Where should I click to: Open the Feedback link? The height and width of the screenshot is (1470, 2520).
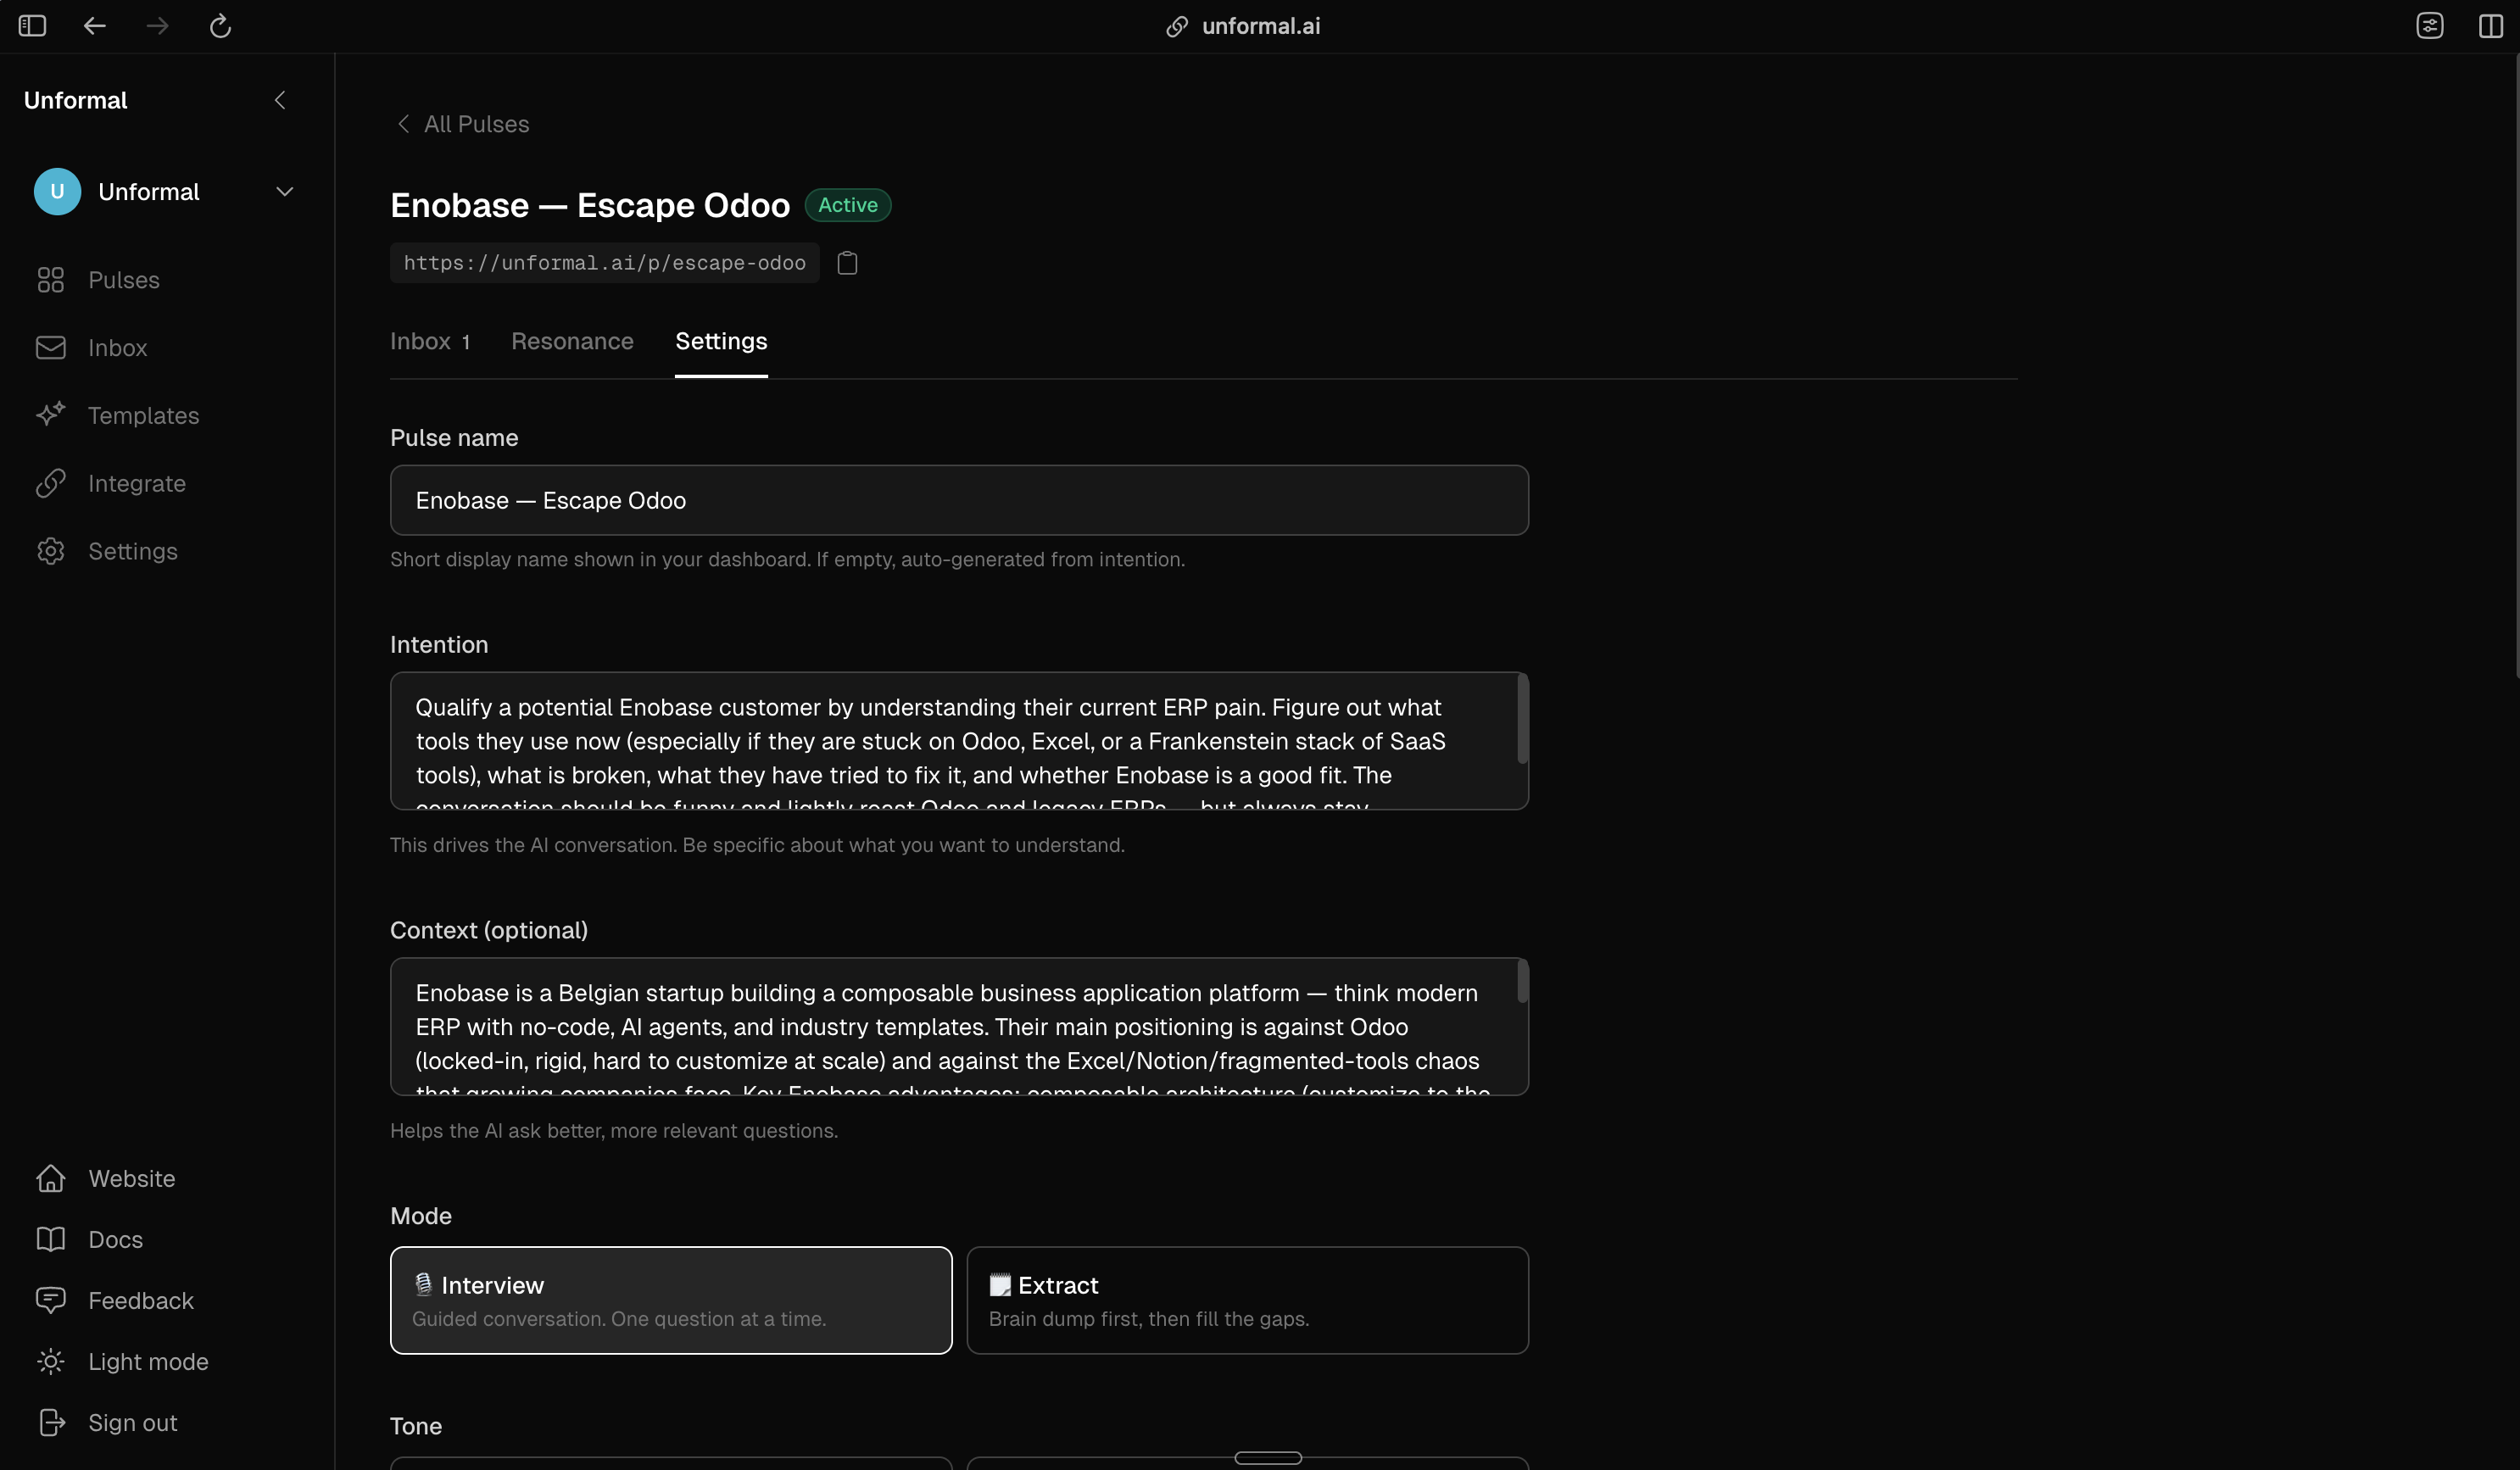[x=141, y=1301]
